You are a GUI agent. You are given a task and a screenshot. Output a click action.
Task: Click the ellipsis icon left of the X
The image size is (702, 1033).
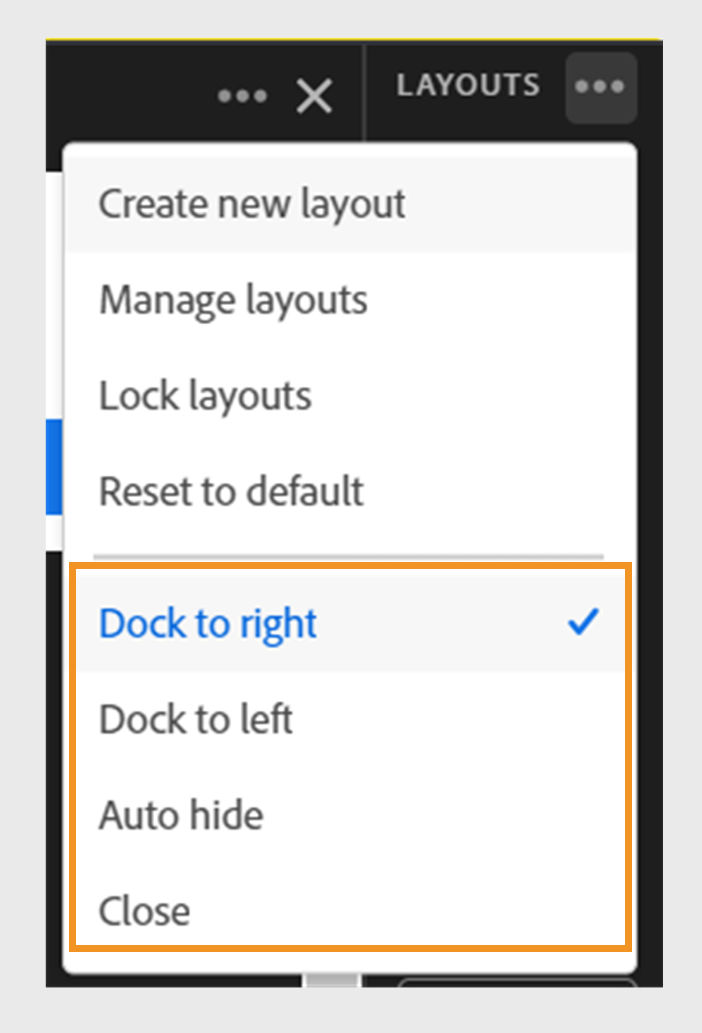click(242, 97)
